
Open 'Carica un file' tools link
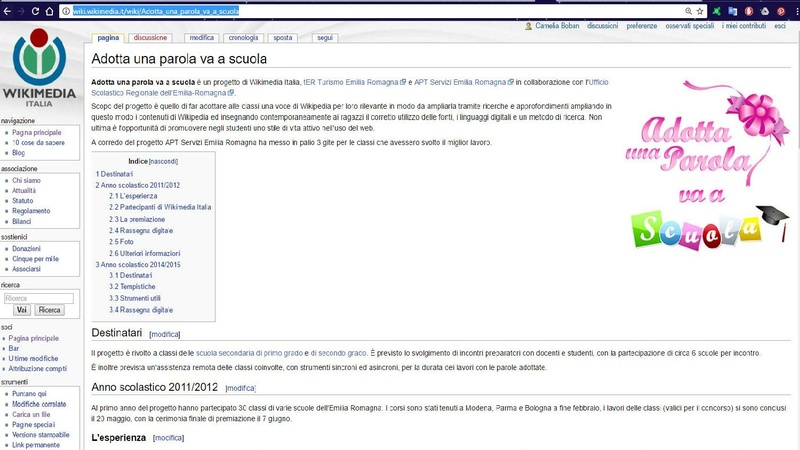pos(31,414)
